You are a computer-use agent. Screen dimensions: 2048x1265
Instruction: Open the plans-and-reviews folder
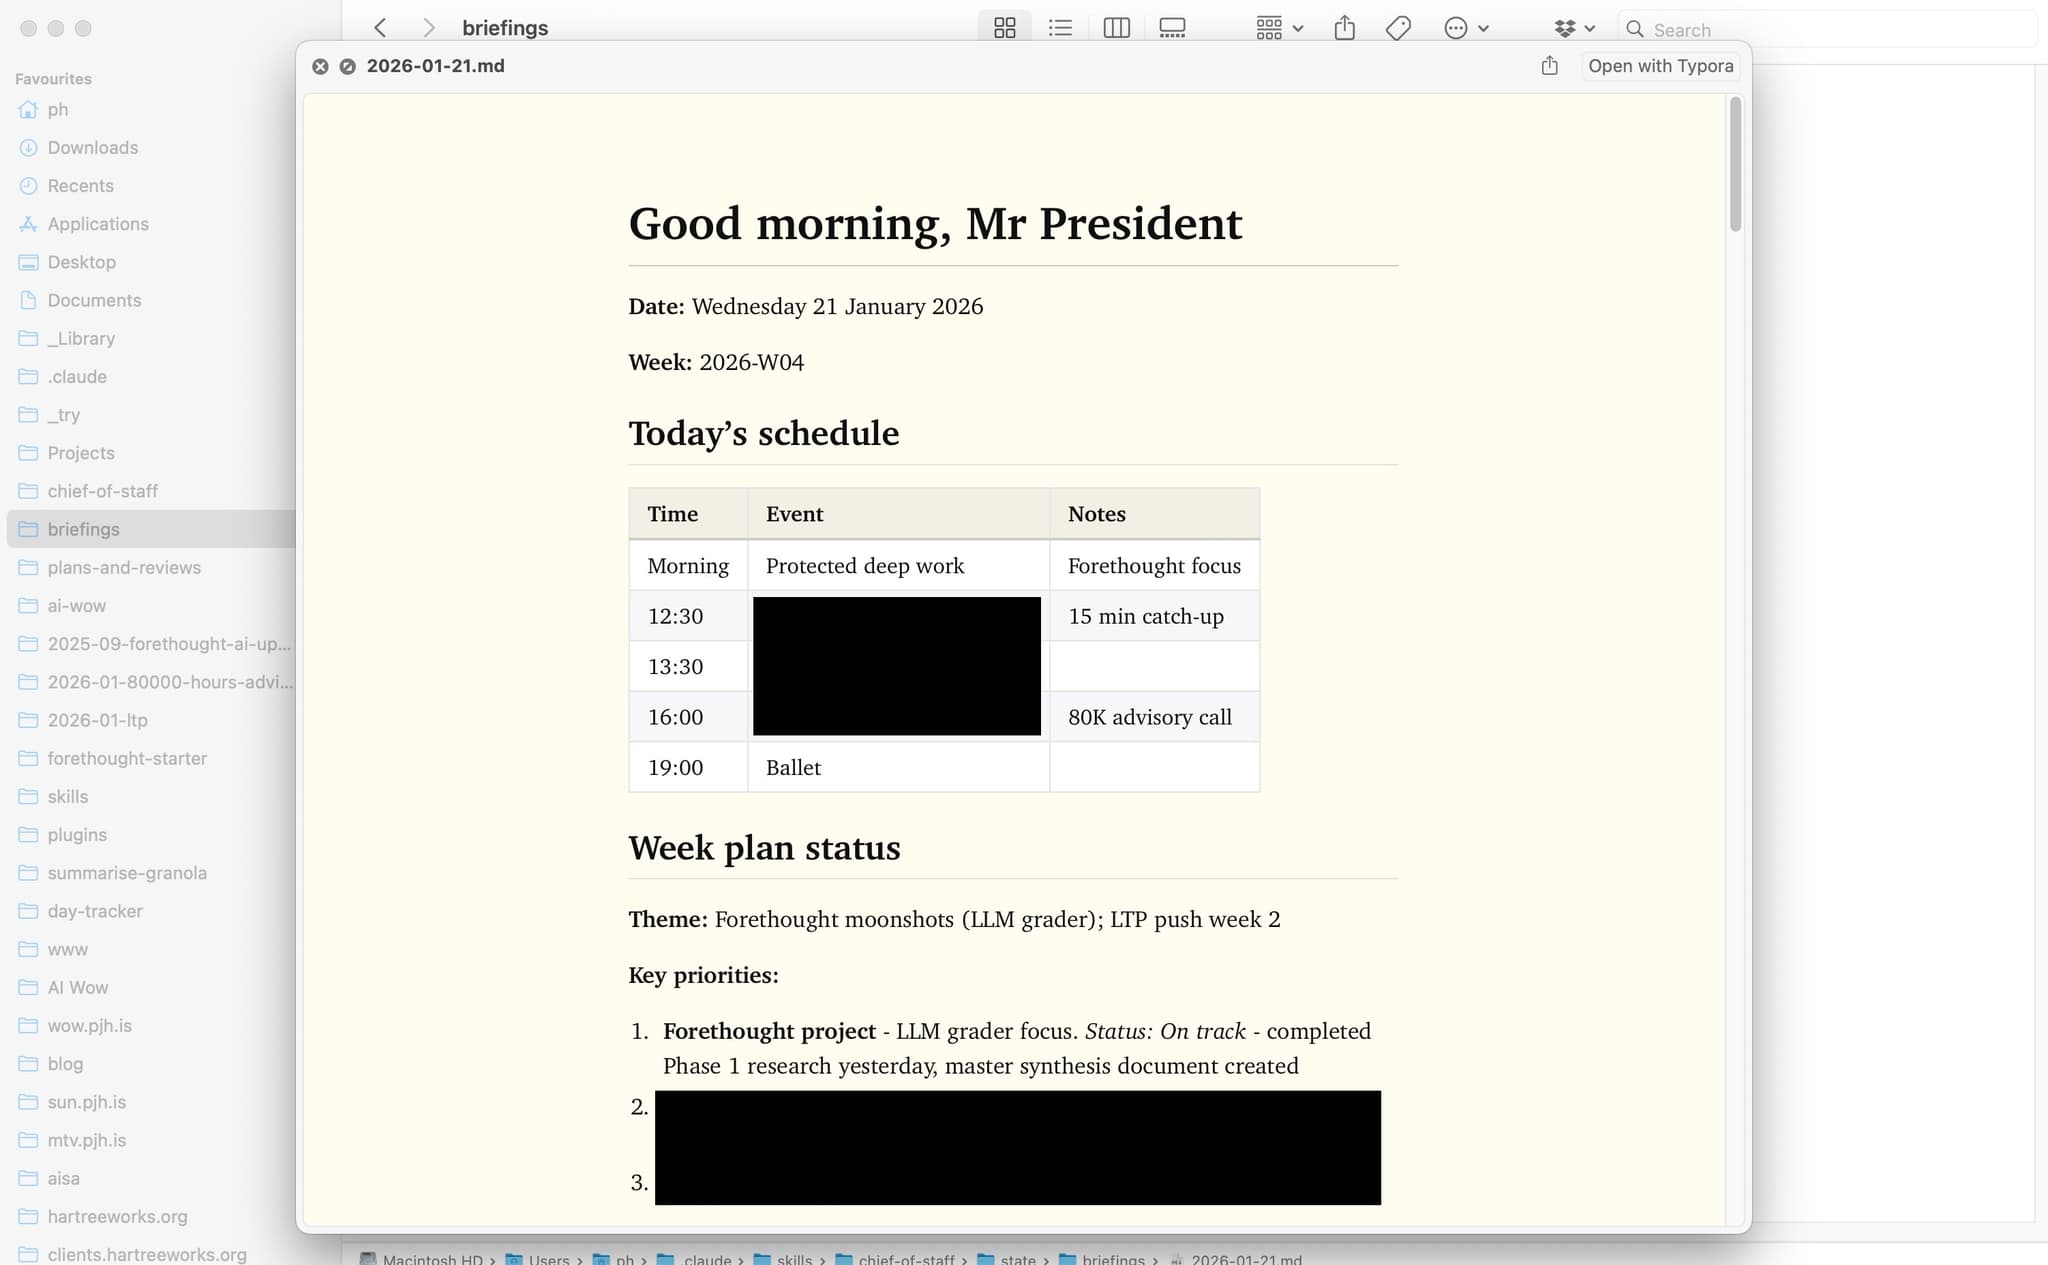tap(124, 567)
